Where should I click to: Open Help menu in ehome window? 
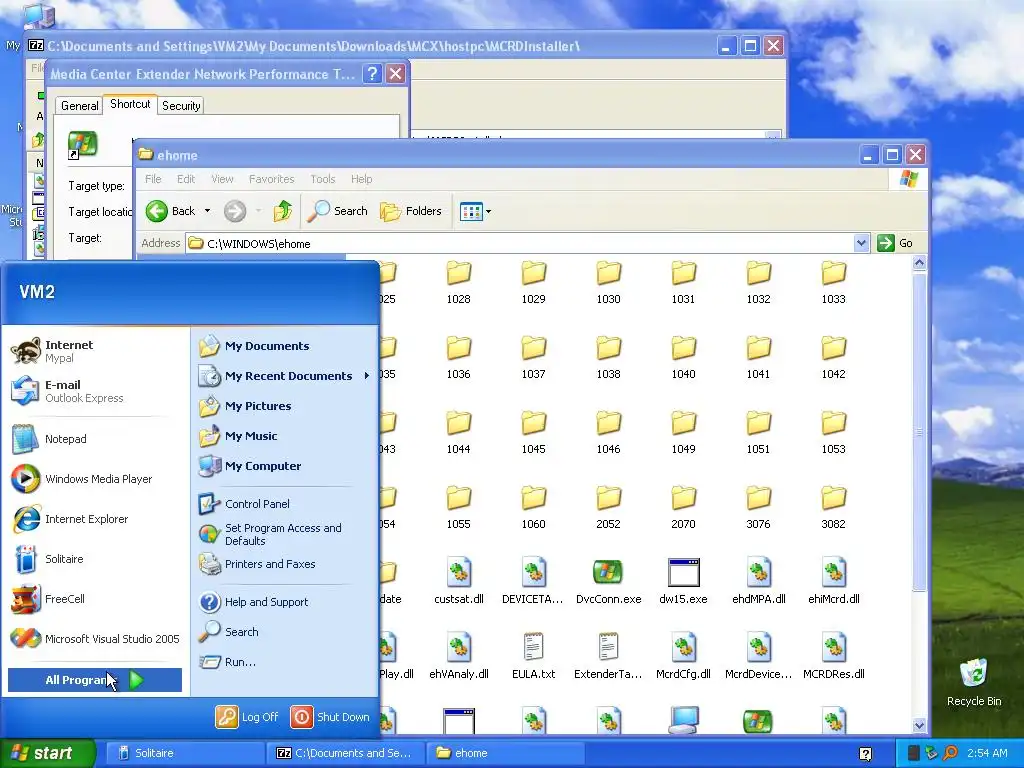pos(361,179)
